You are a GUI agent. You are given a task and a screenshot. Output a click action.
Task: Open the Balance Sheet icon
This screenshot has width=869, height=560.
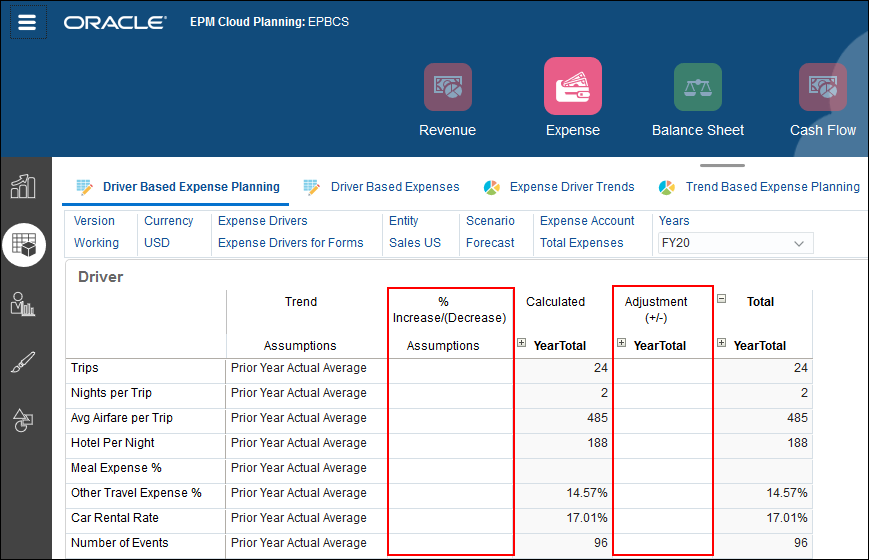(698, 87)
